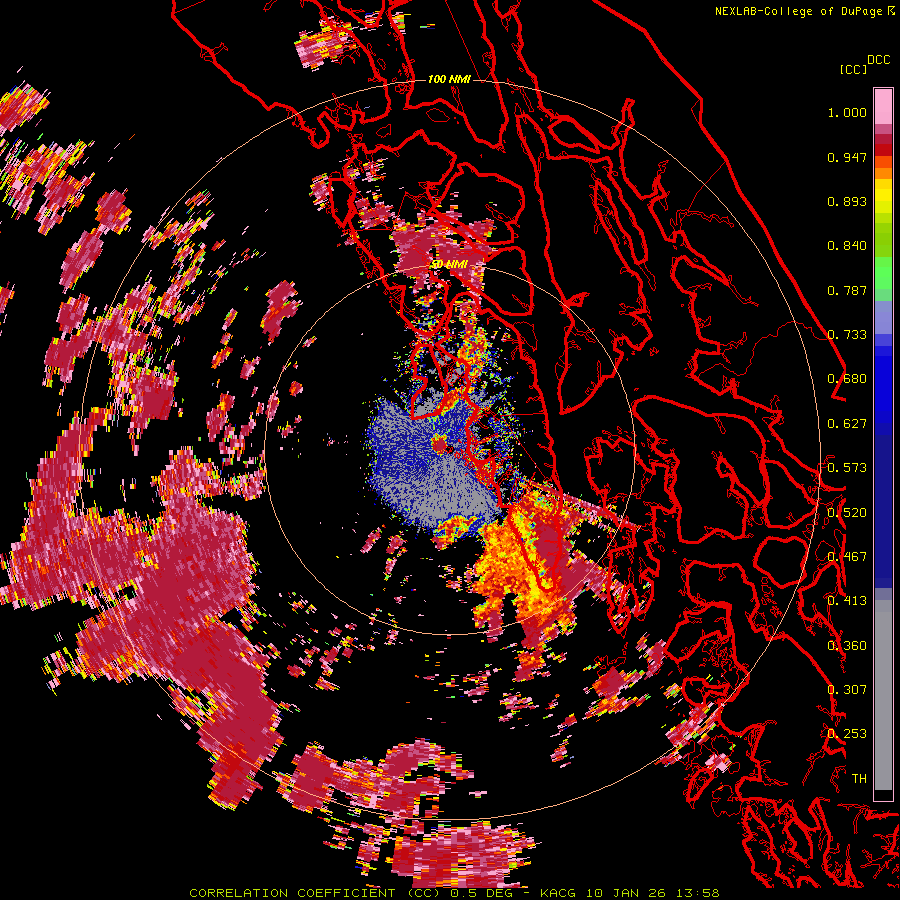Click the 1.000 scale value
900x900 pixels.
coord(847,112)
